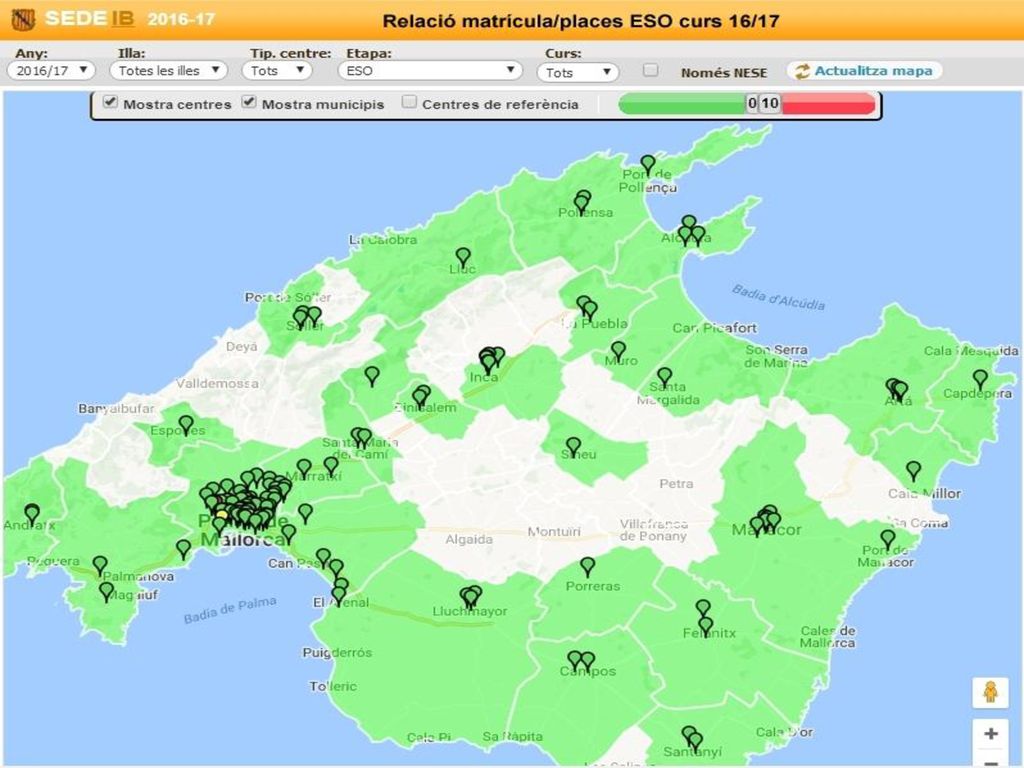1024x768 pixels.
Task: Click the pin cluster at Pollensa
Action: point(583,201)
